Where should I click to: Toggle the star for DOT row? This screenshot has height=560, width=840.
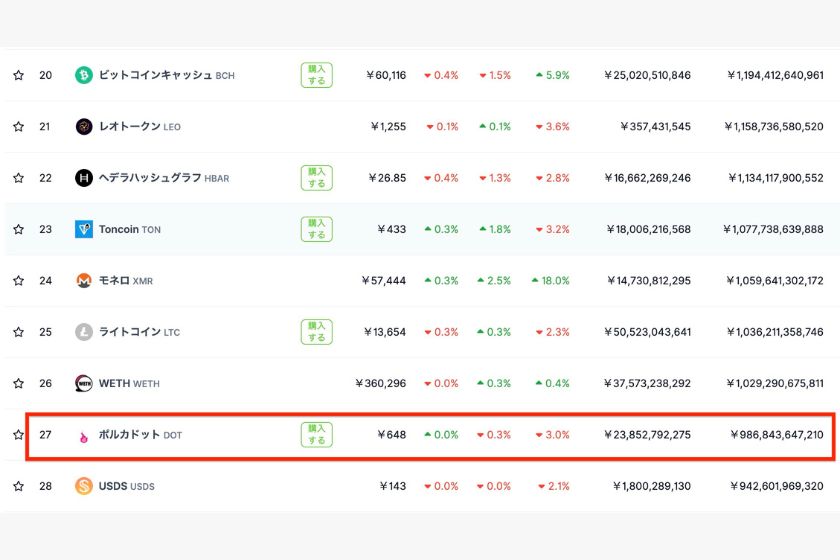coord(19,435)
